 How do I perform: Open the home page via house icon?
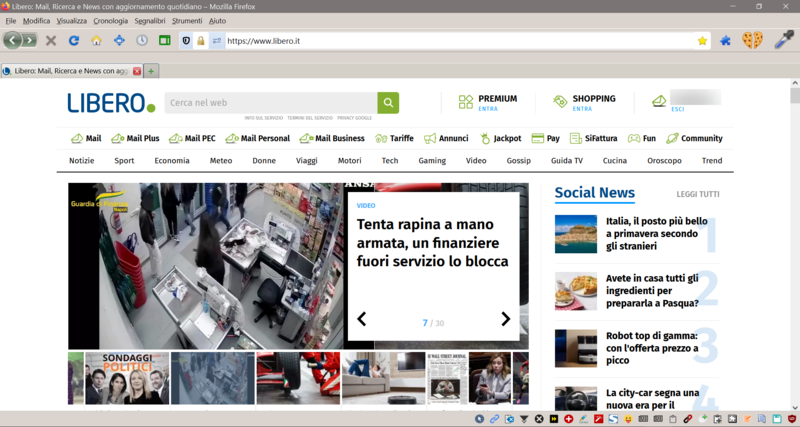pyautogui.click(x=96, y=40)
